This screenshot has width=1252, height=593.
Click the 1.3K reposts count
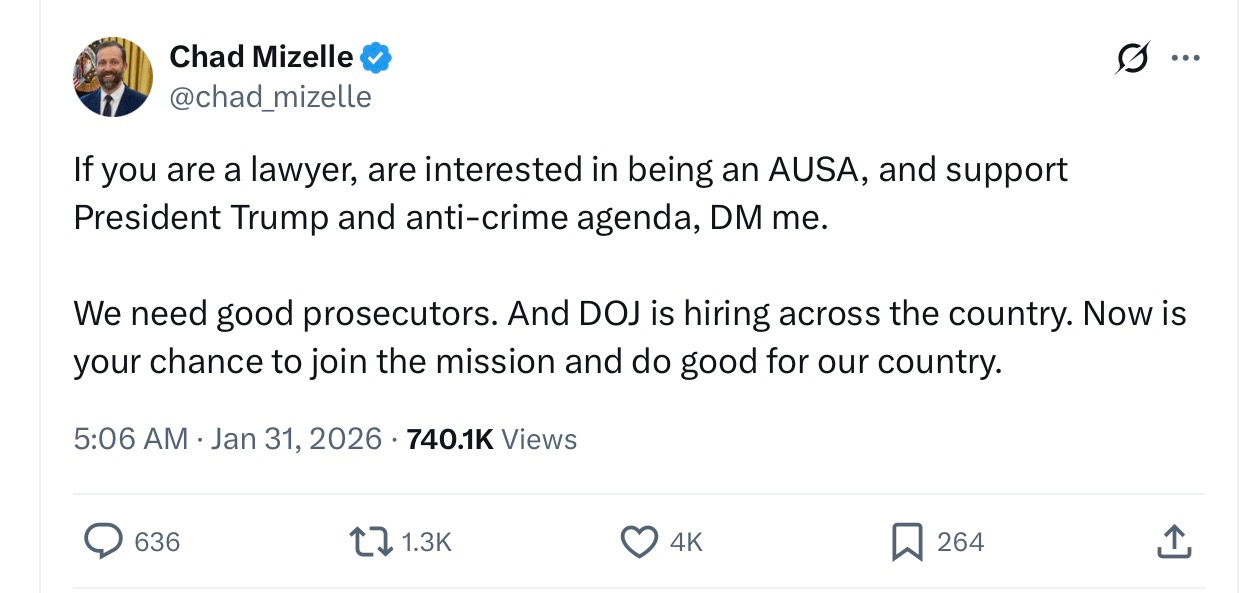(426, 542)
